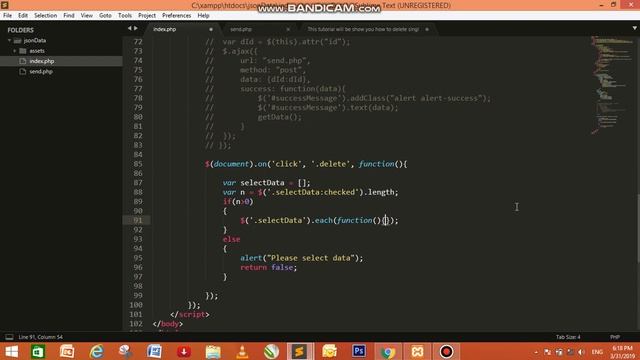640x360 pixels.
Task: Open the PowerPoint taskbar icon
Action: click(67, 351)
